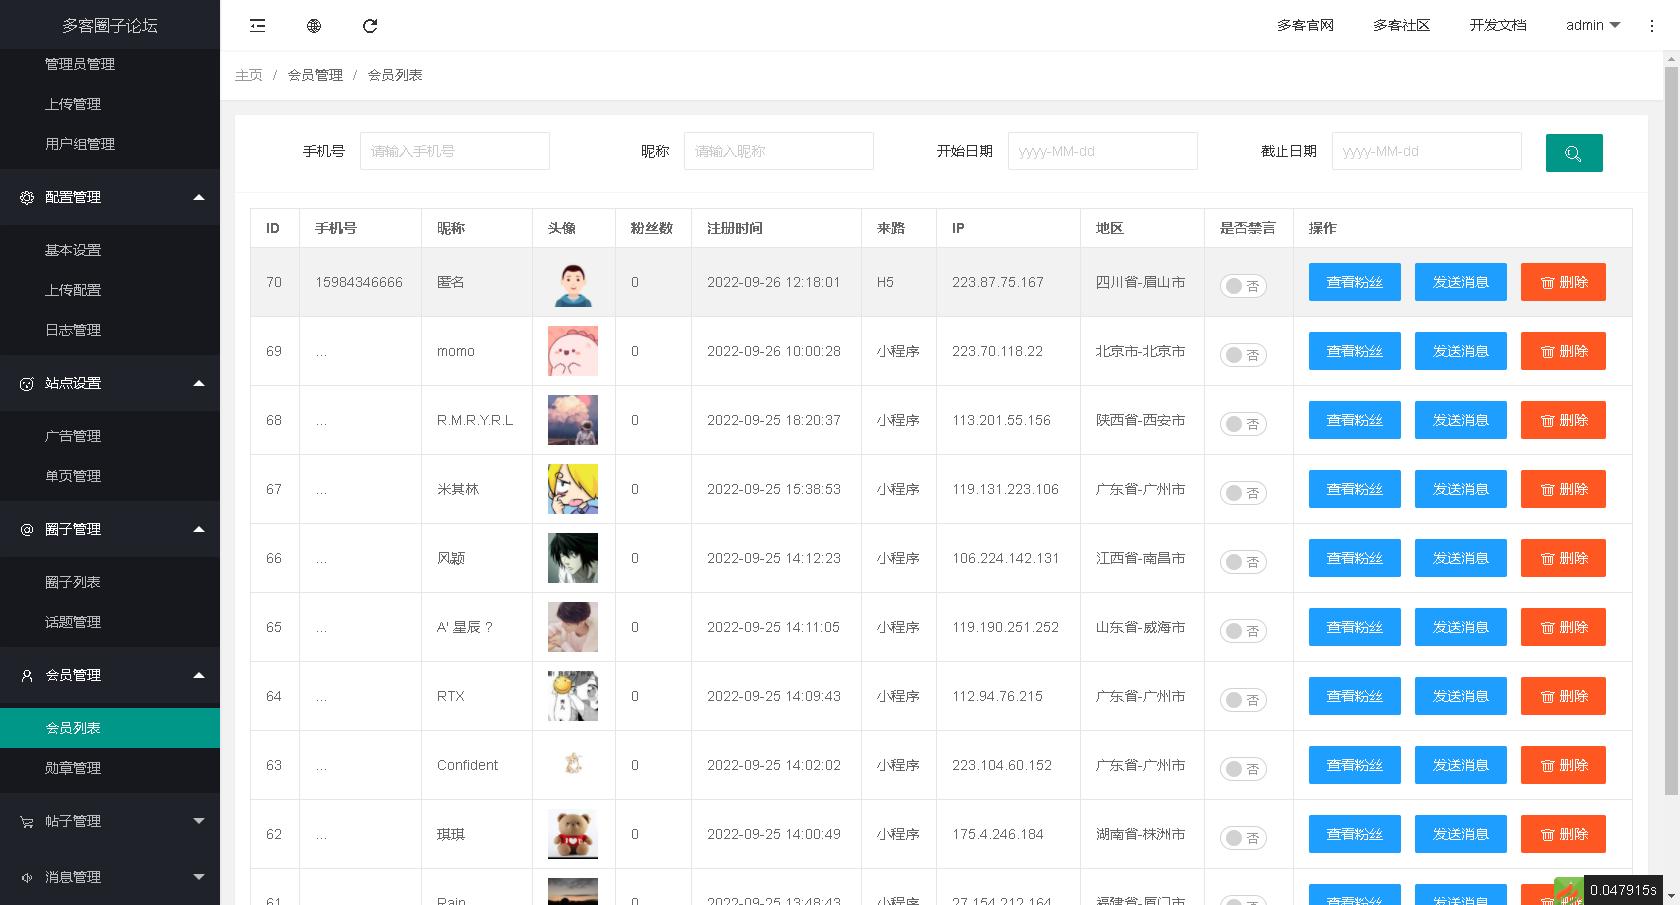Viewport: 1680px width, 905px height.
Task: Toggle ban status for user 琪琪
Action: pyautogui.click(x=1243, y=837)
